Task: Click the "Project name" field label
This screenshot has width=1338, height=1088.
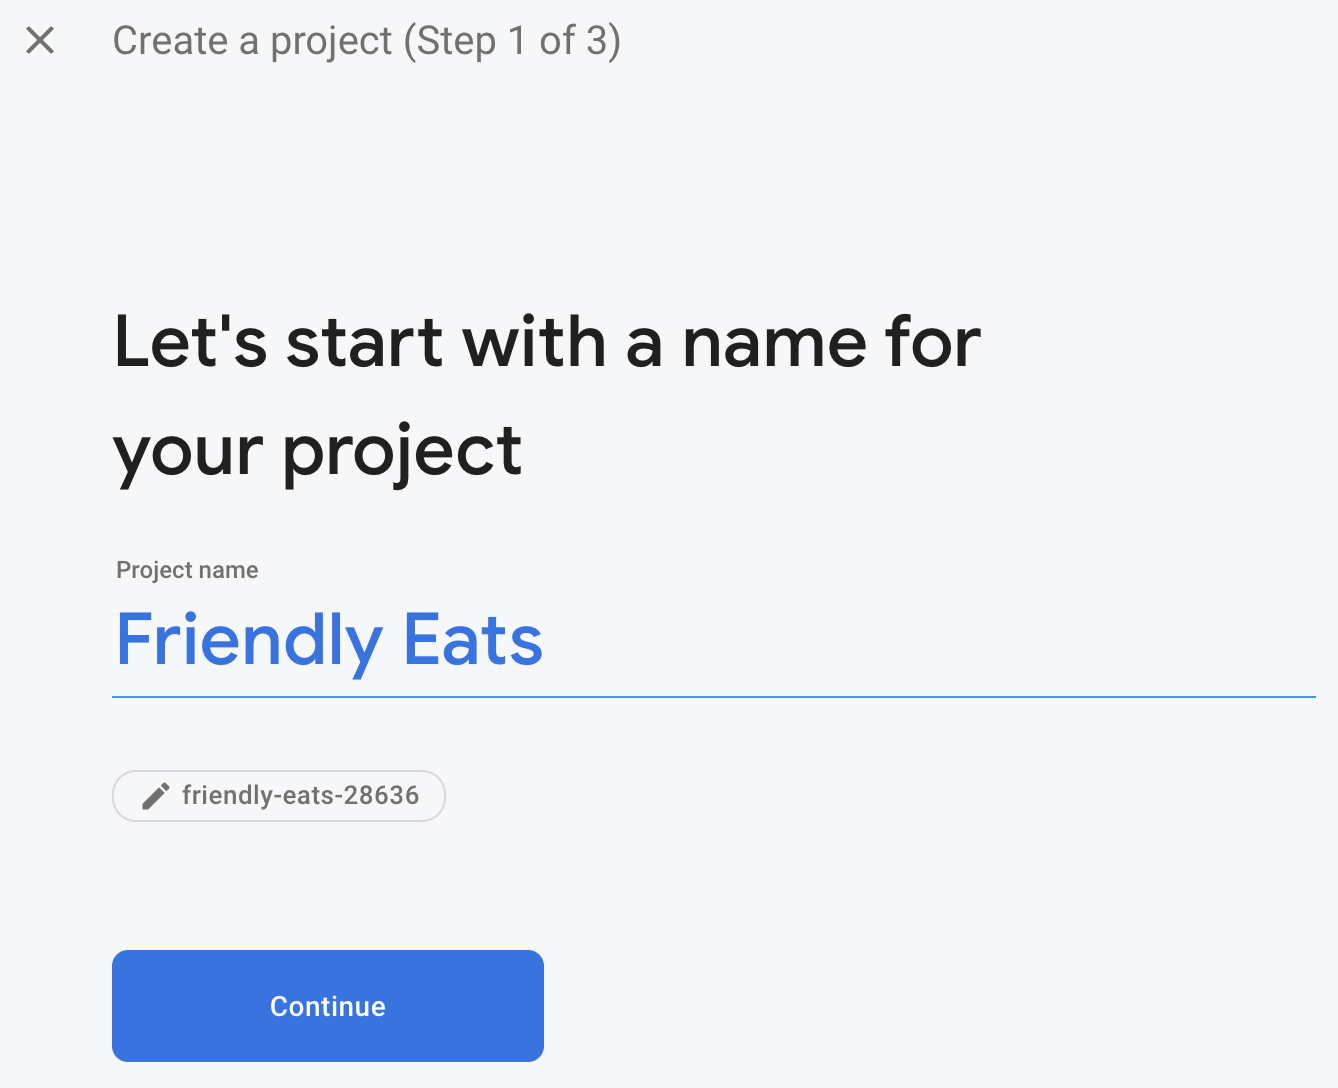Action: point(187,570)
